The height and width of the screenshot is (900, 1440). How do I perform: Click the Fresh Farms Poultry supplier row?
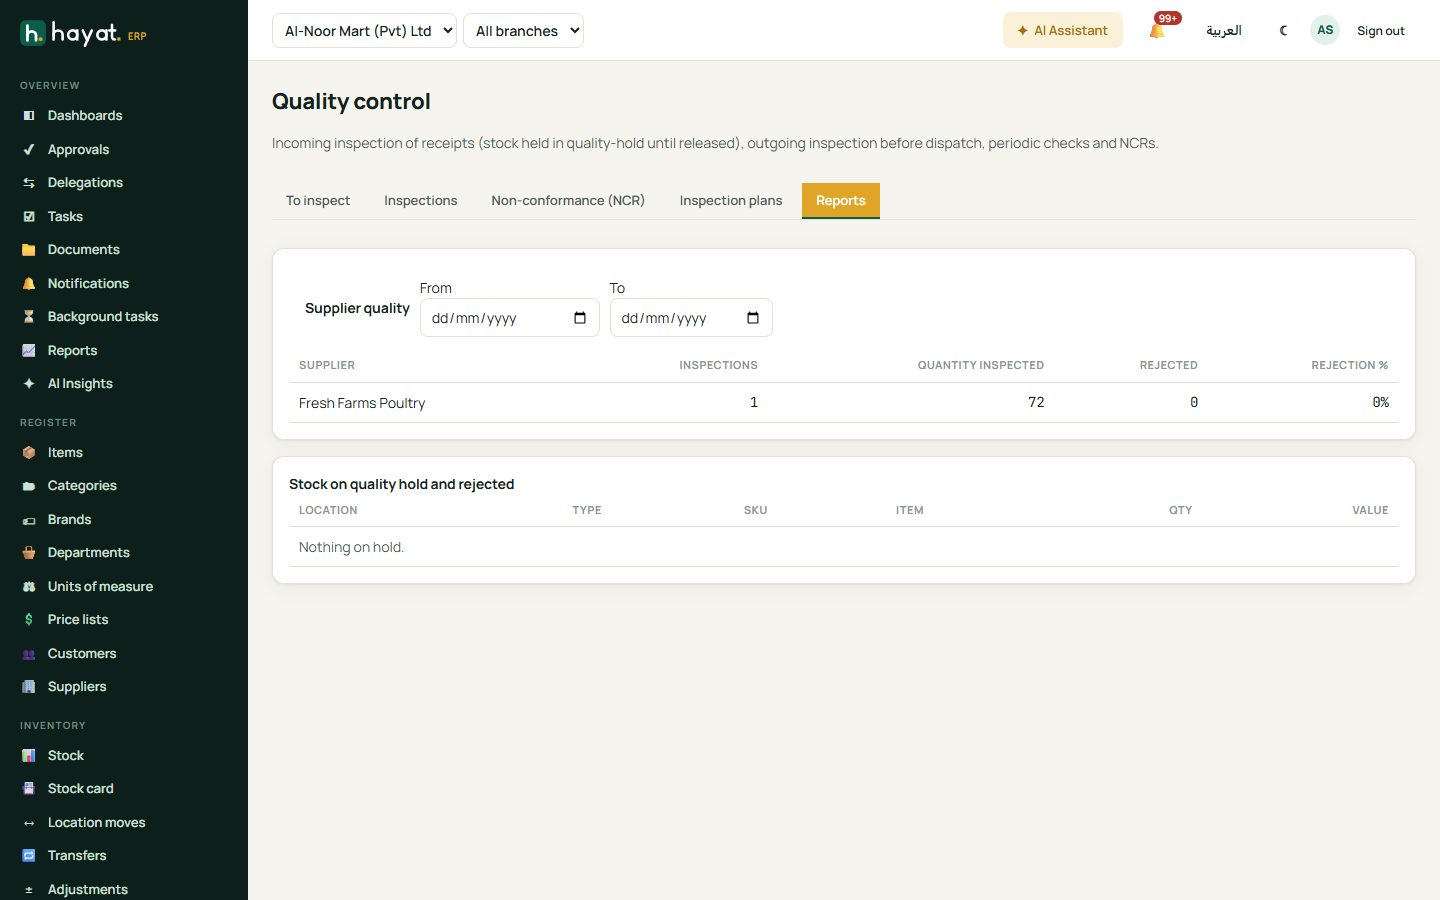tap(844, 403)
